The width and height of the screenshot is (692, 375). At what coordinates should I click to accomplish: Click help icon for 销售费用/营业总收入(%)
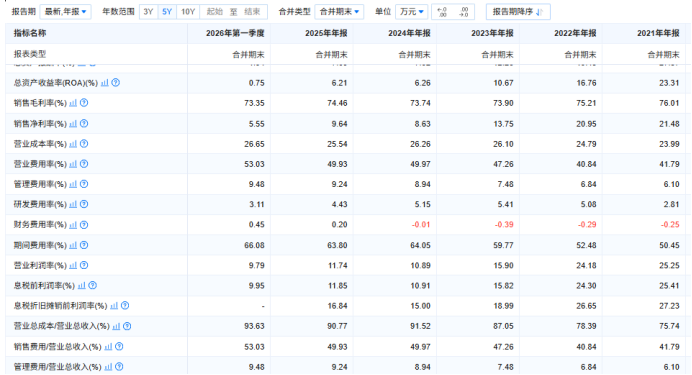(x=119, y=347)
